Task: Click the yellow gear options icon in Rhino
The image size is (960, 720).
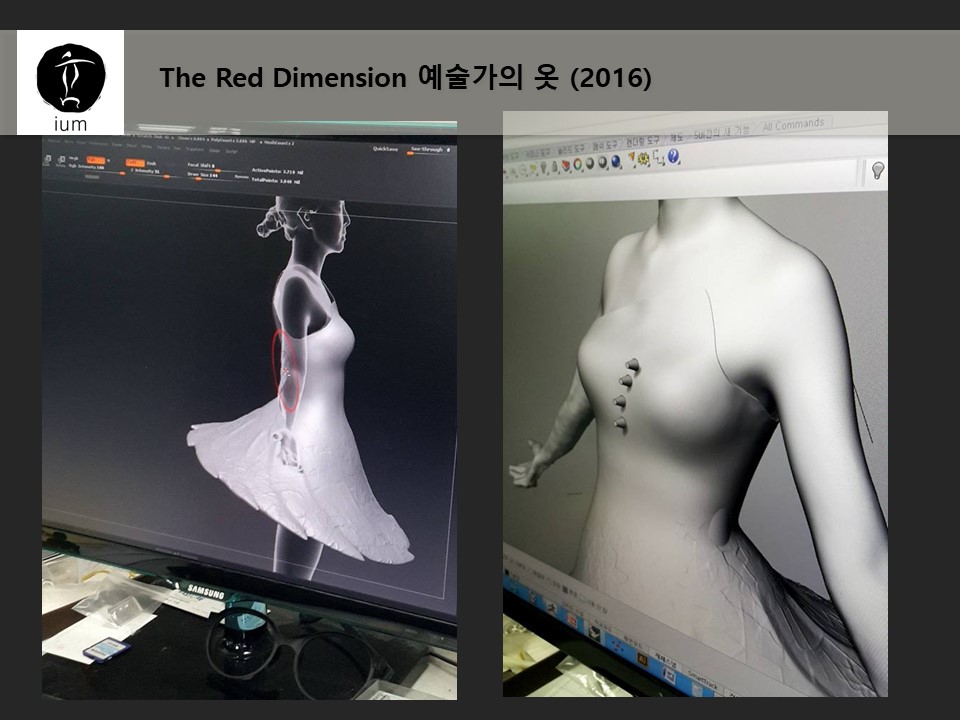Action: pos(643,159)
